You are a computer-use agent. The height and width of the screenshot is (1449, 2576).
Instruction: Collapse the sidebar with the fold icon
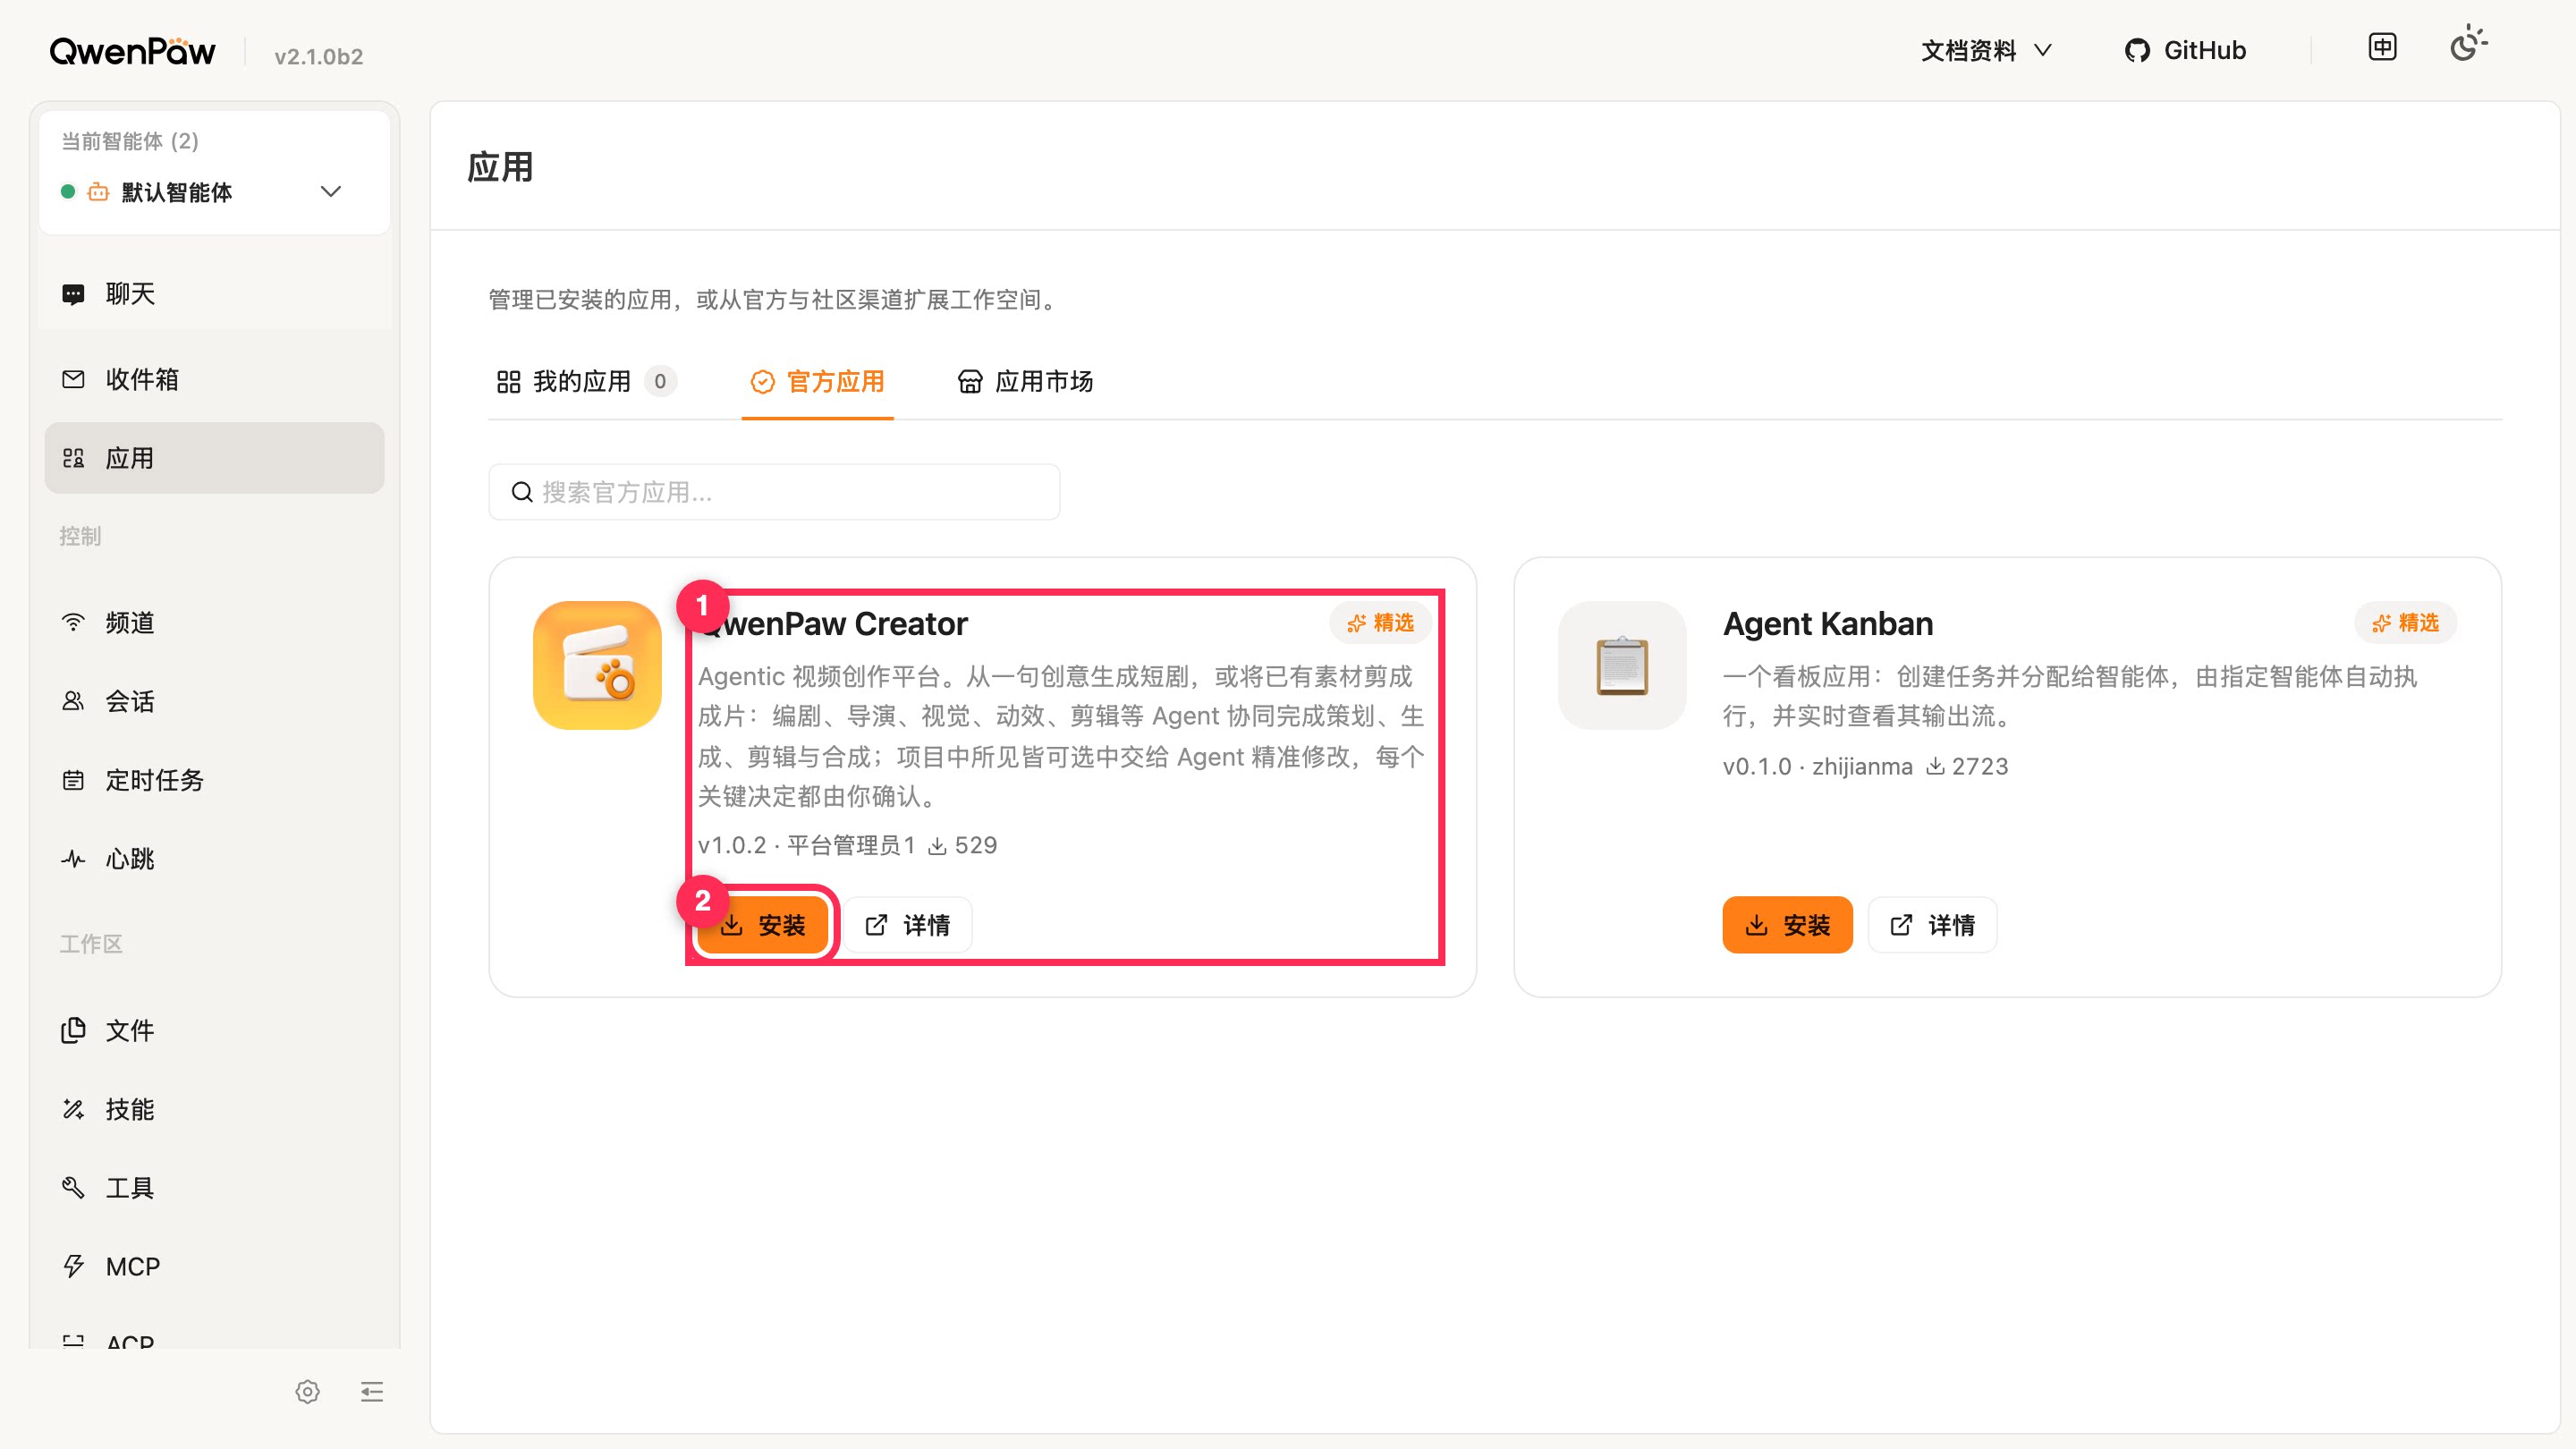[x=372, y=1392]
